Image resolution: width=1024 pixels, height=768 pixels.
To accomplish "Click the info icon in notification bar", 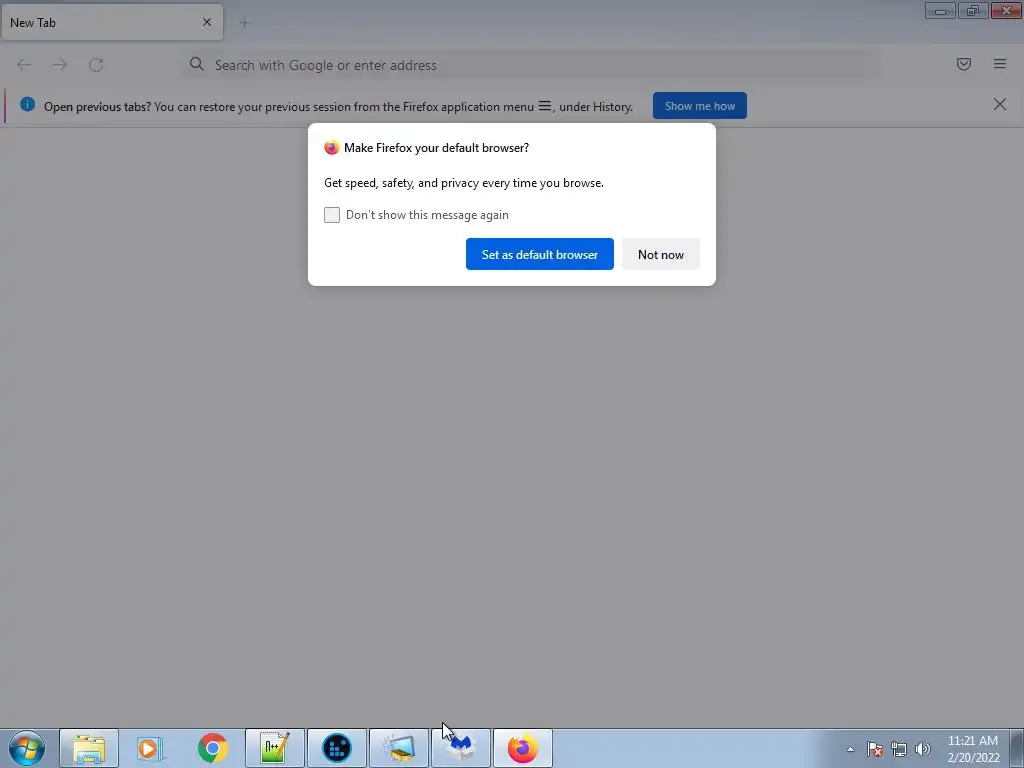I will pyautogui.click(x=27, y=104).
